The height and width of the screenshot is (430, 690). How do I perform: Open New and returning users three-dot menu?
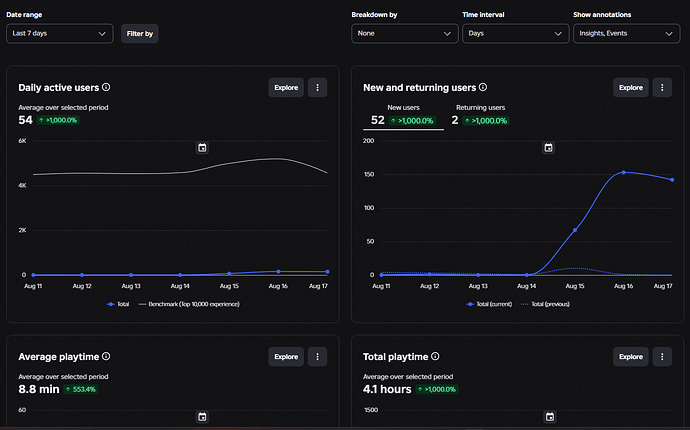click(x=662, y=88)
